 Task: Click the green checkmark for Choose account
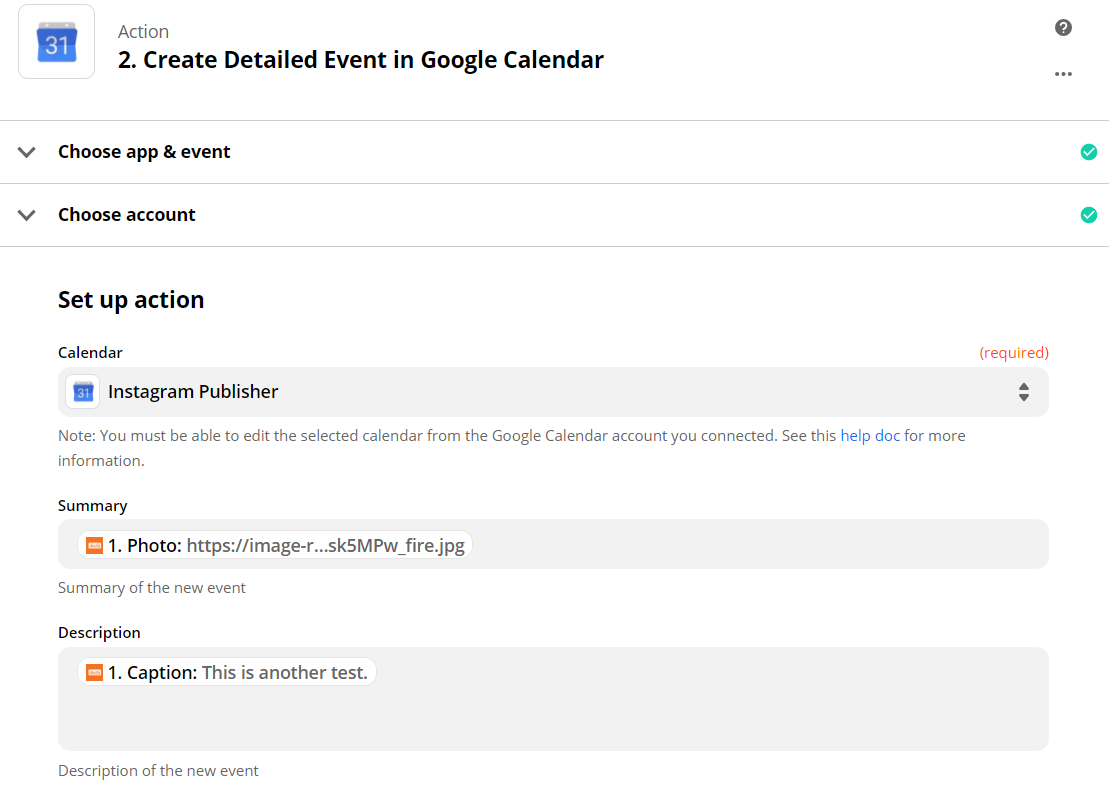click(1089, 215)
